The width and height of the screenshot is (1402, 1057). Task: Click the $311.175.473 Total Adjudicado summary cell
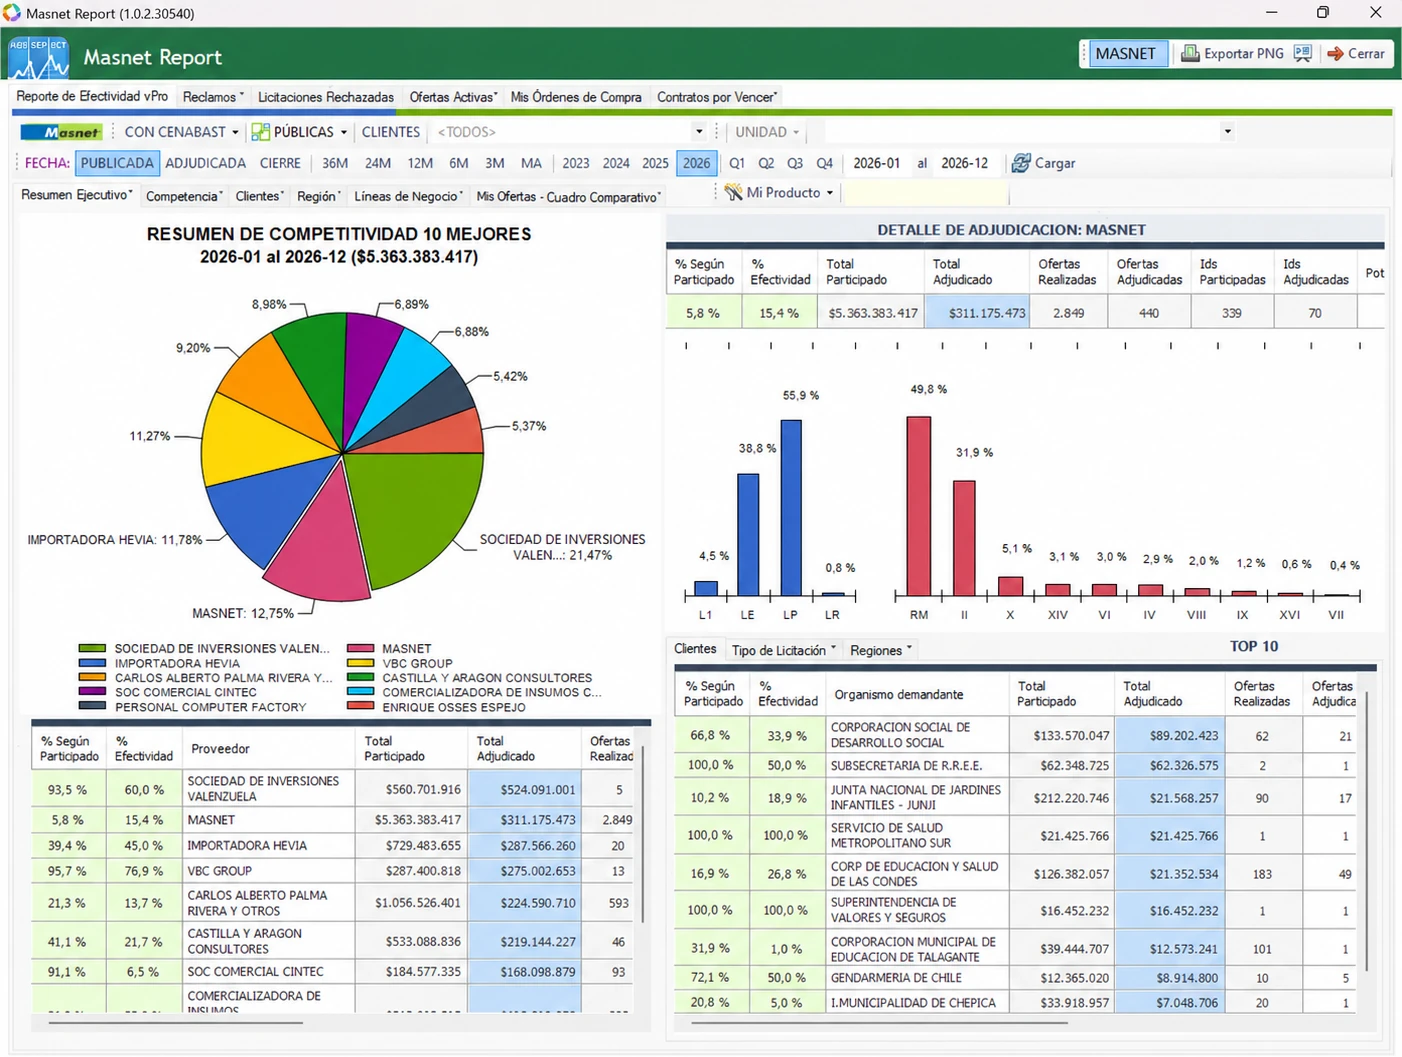coord(976,313)
